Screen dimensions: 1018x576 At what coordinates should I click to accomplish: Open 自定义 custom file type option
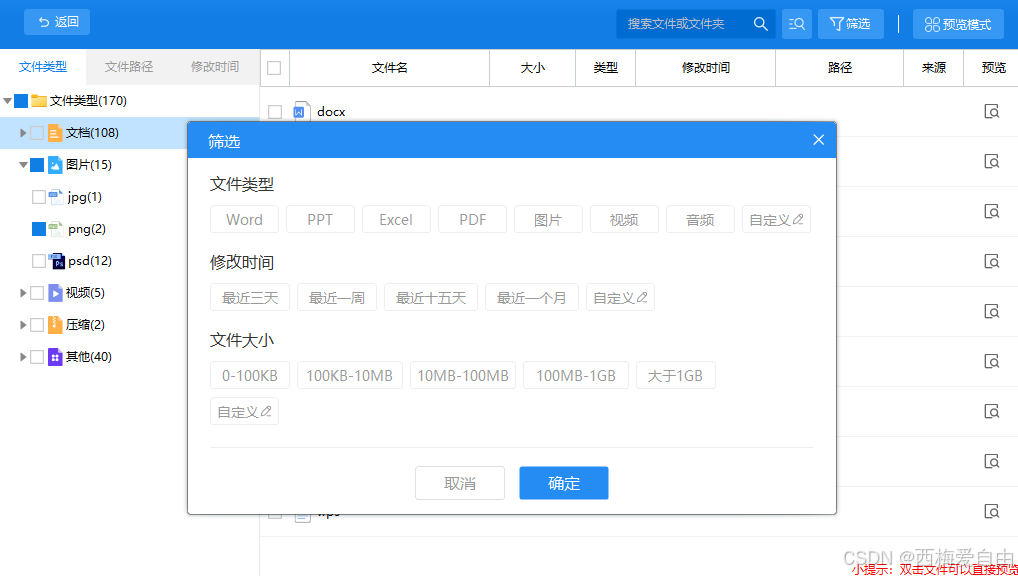tap(776, 219)
